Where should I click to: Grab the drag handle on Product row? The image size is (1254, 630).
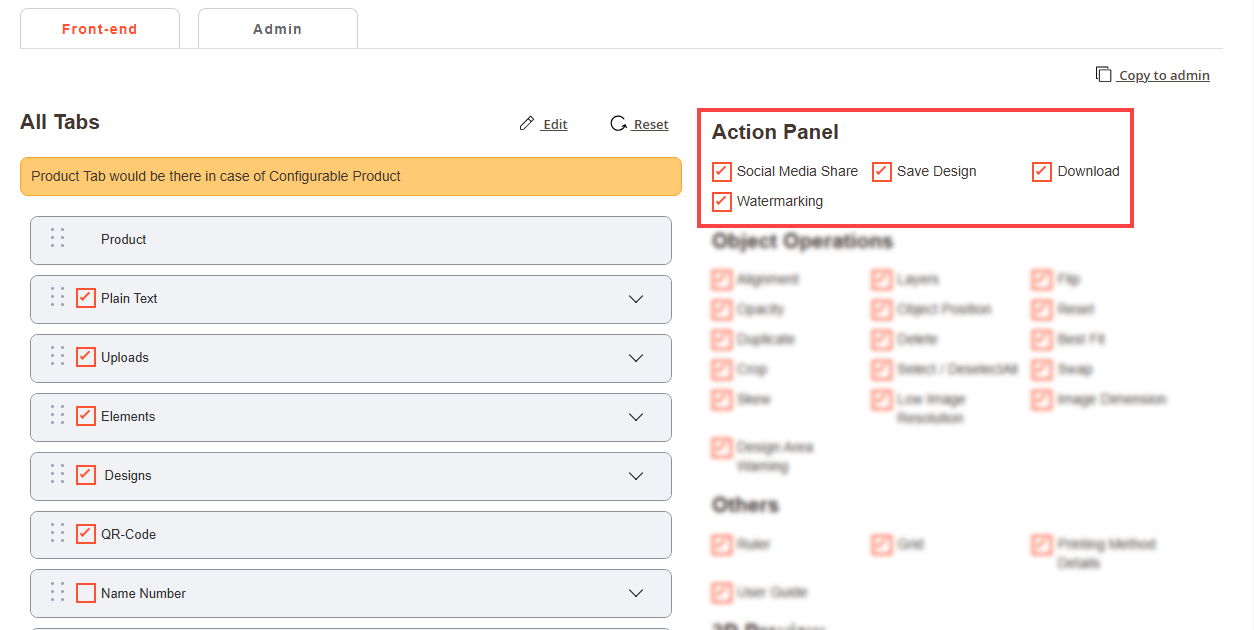click(58, 239)
